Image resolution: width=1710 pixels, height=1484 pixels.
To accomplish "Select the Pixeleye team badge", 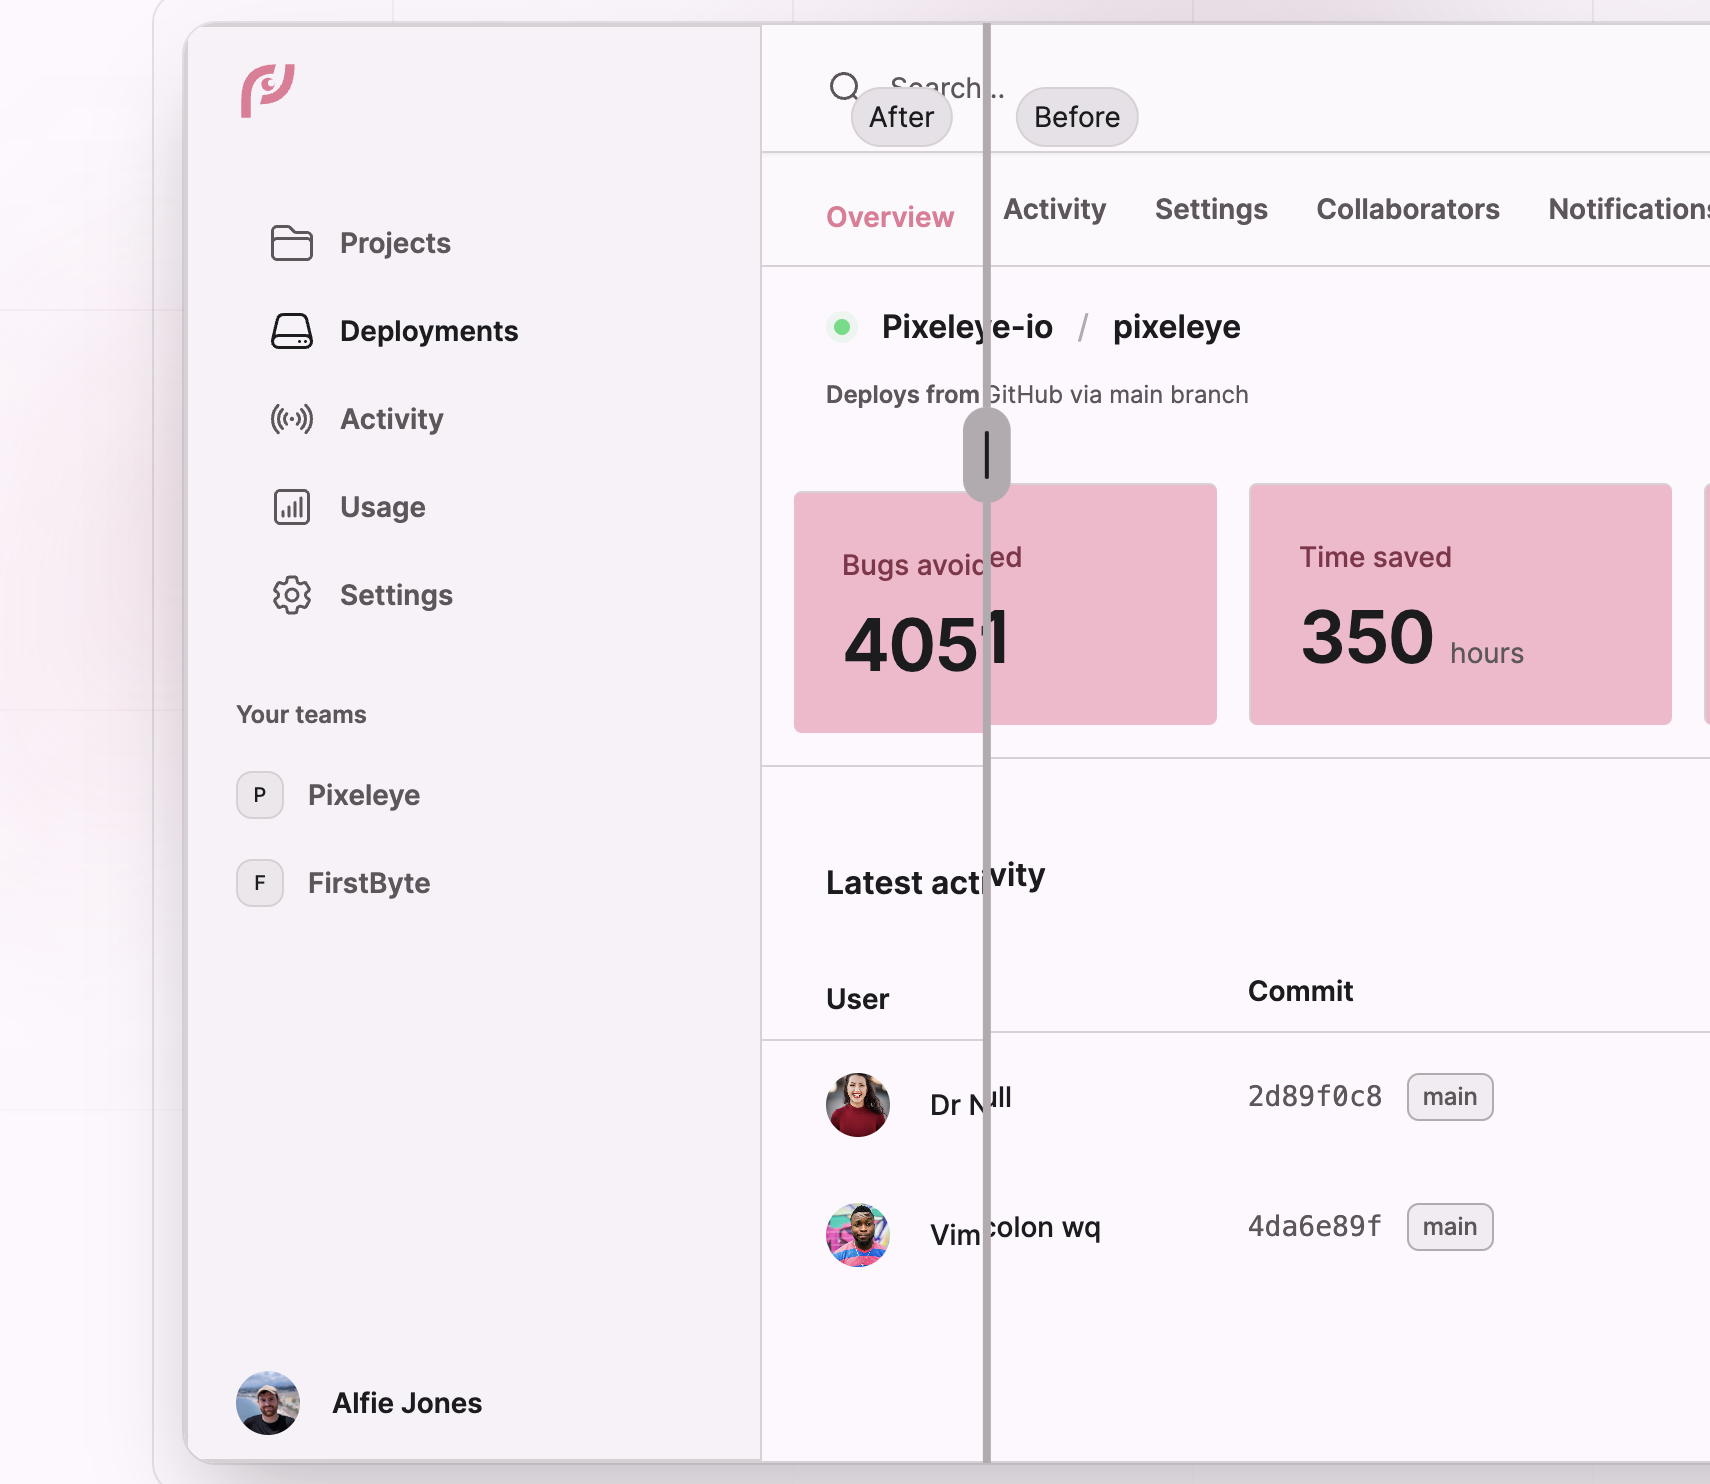I will pyautogui.click(x=260, y=795).
